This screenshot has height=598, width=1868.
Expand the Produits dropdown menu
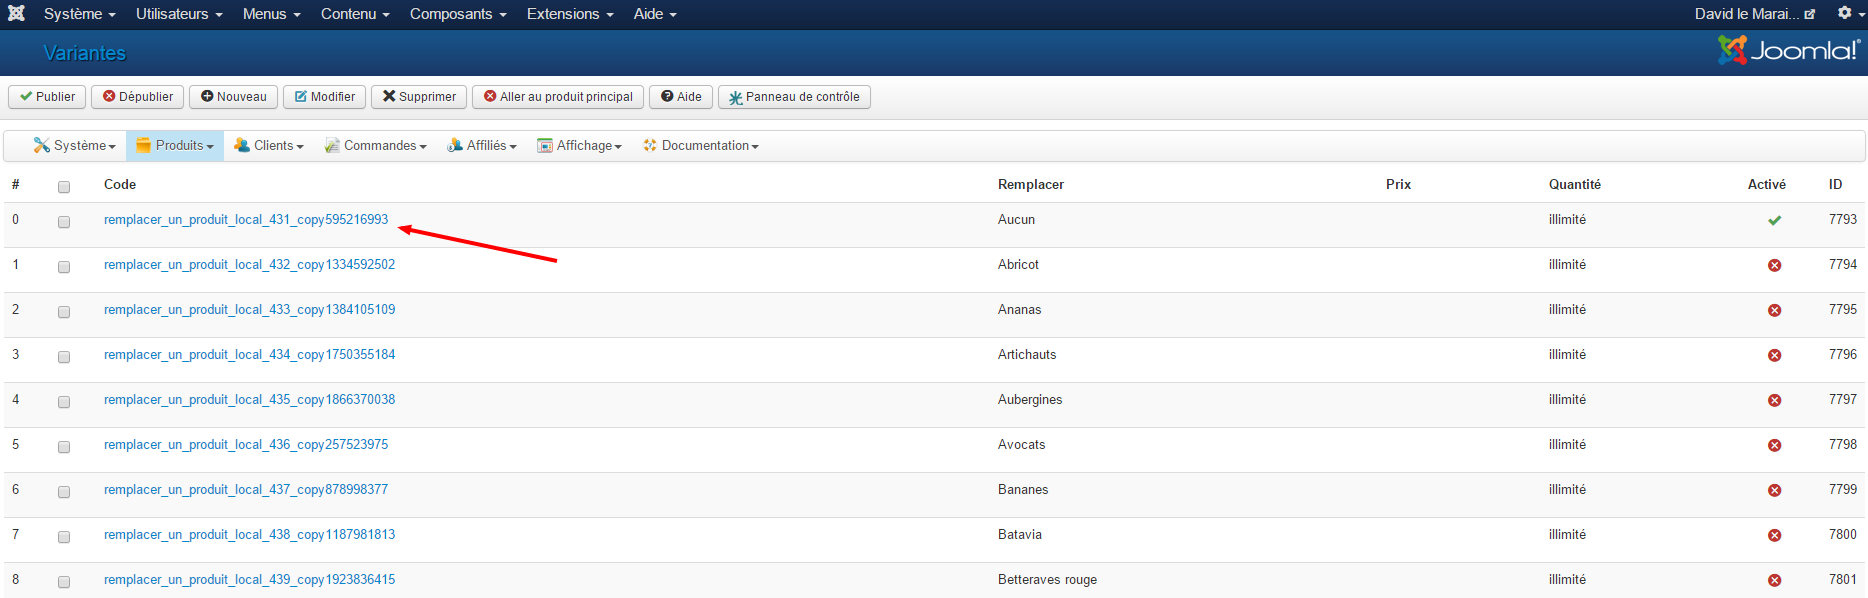175,146
